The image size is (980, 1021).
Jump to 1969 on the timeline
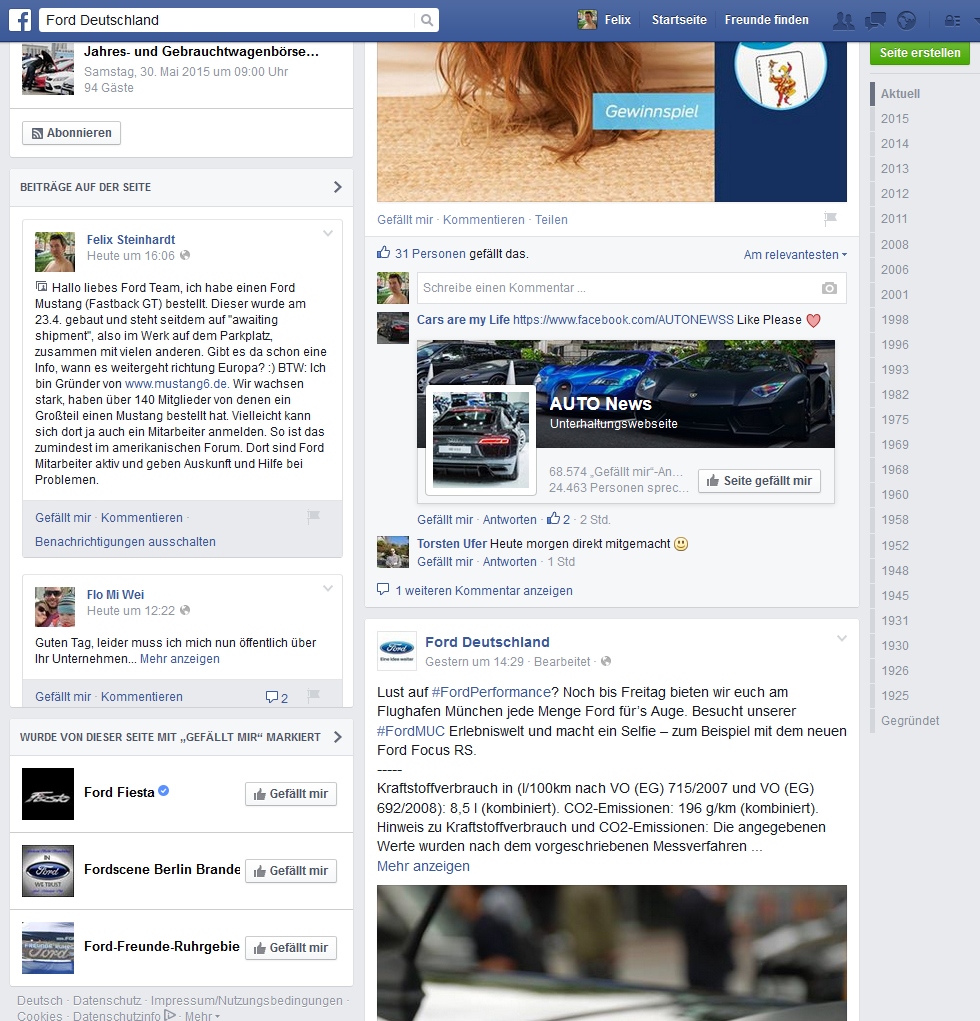[895, 444]
